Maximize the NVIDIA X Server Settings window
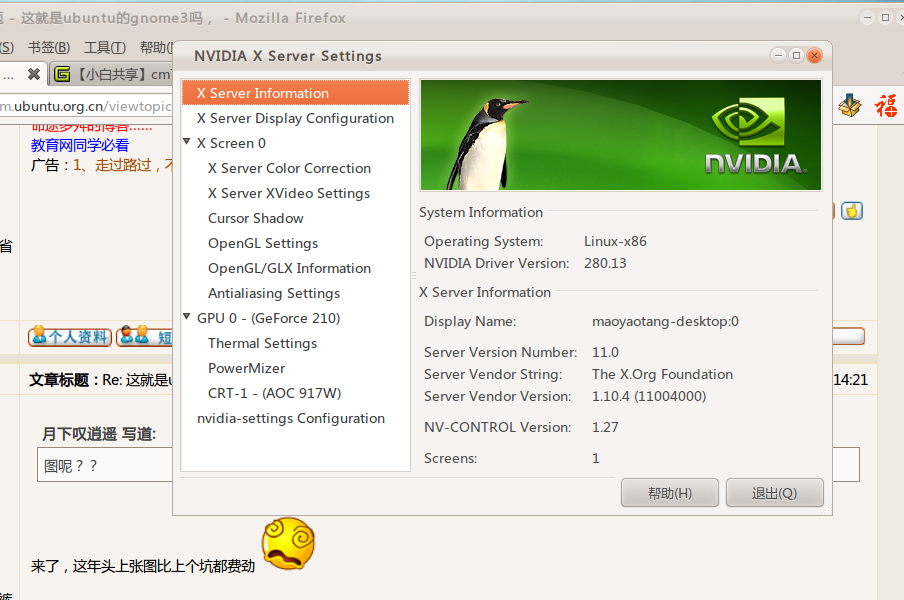The image size is (904, 600). [796, 55]
